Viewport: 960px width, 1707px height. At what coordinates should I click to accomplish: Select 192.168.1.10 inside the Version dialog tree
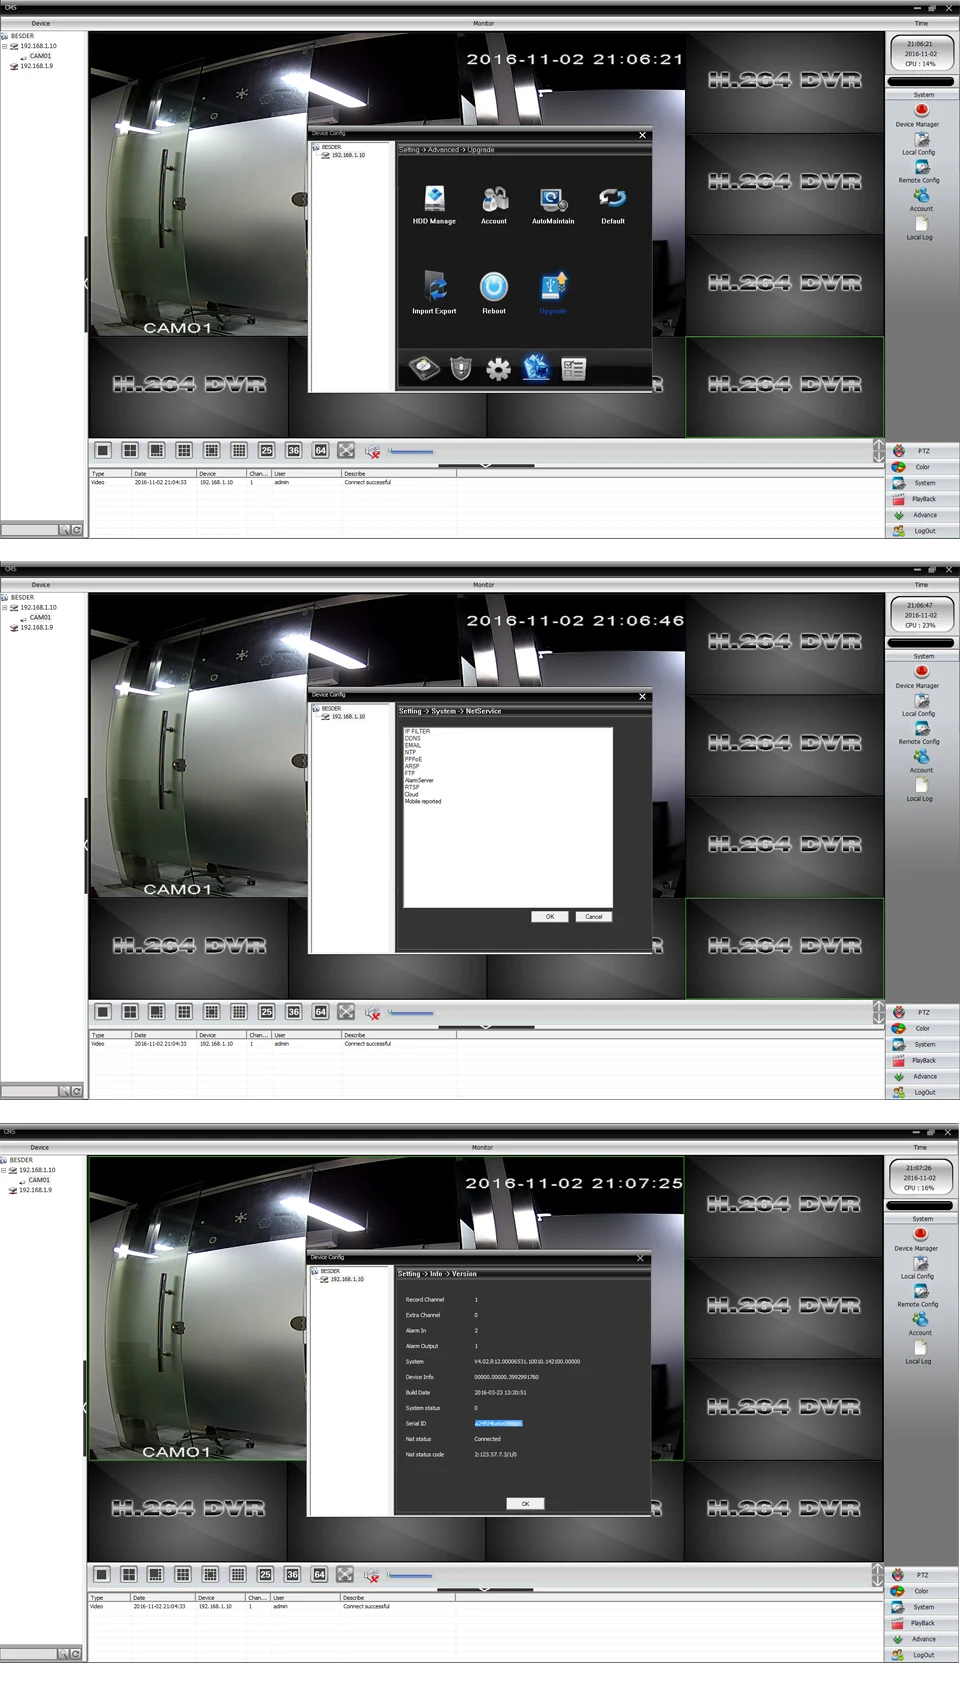(x=347, y=1279)
